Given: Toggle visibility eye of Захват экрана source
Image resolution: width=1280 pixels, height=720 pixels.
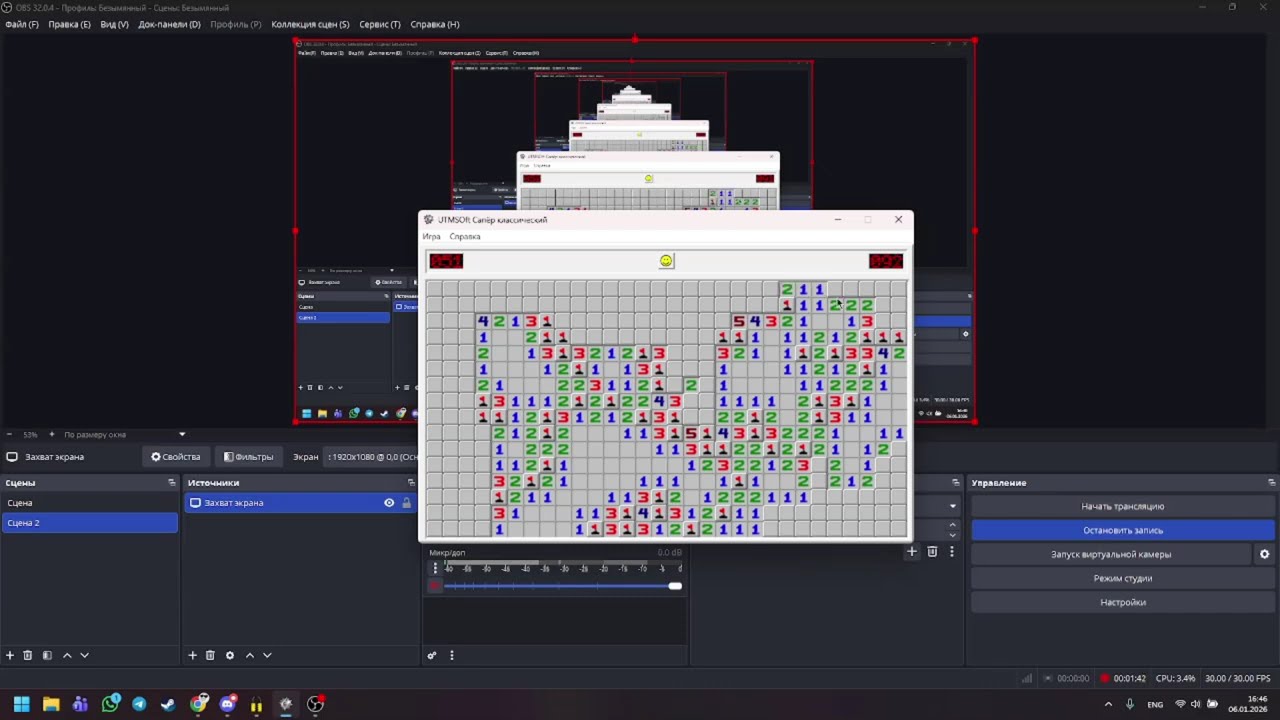Looking at the screenshot, I should coord(389,503).
